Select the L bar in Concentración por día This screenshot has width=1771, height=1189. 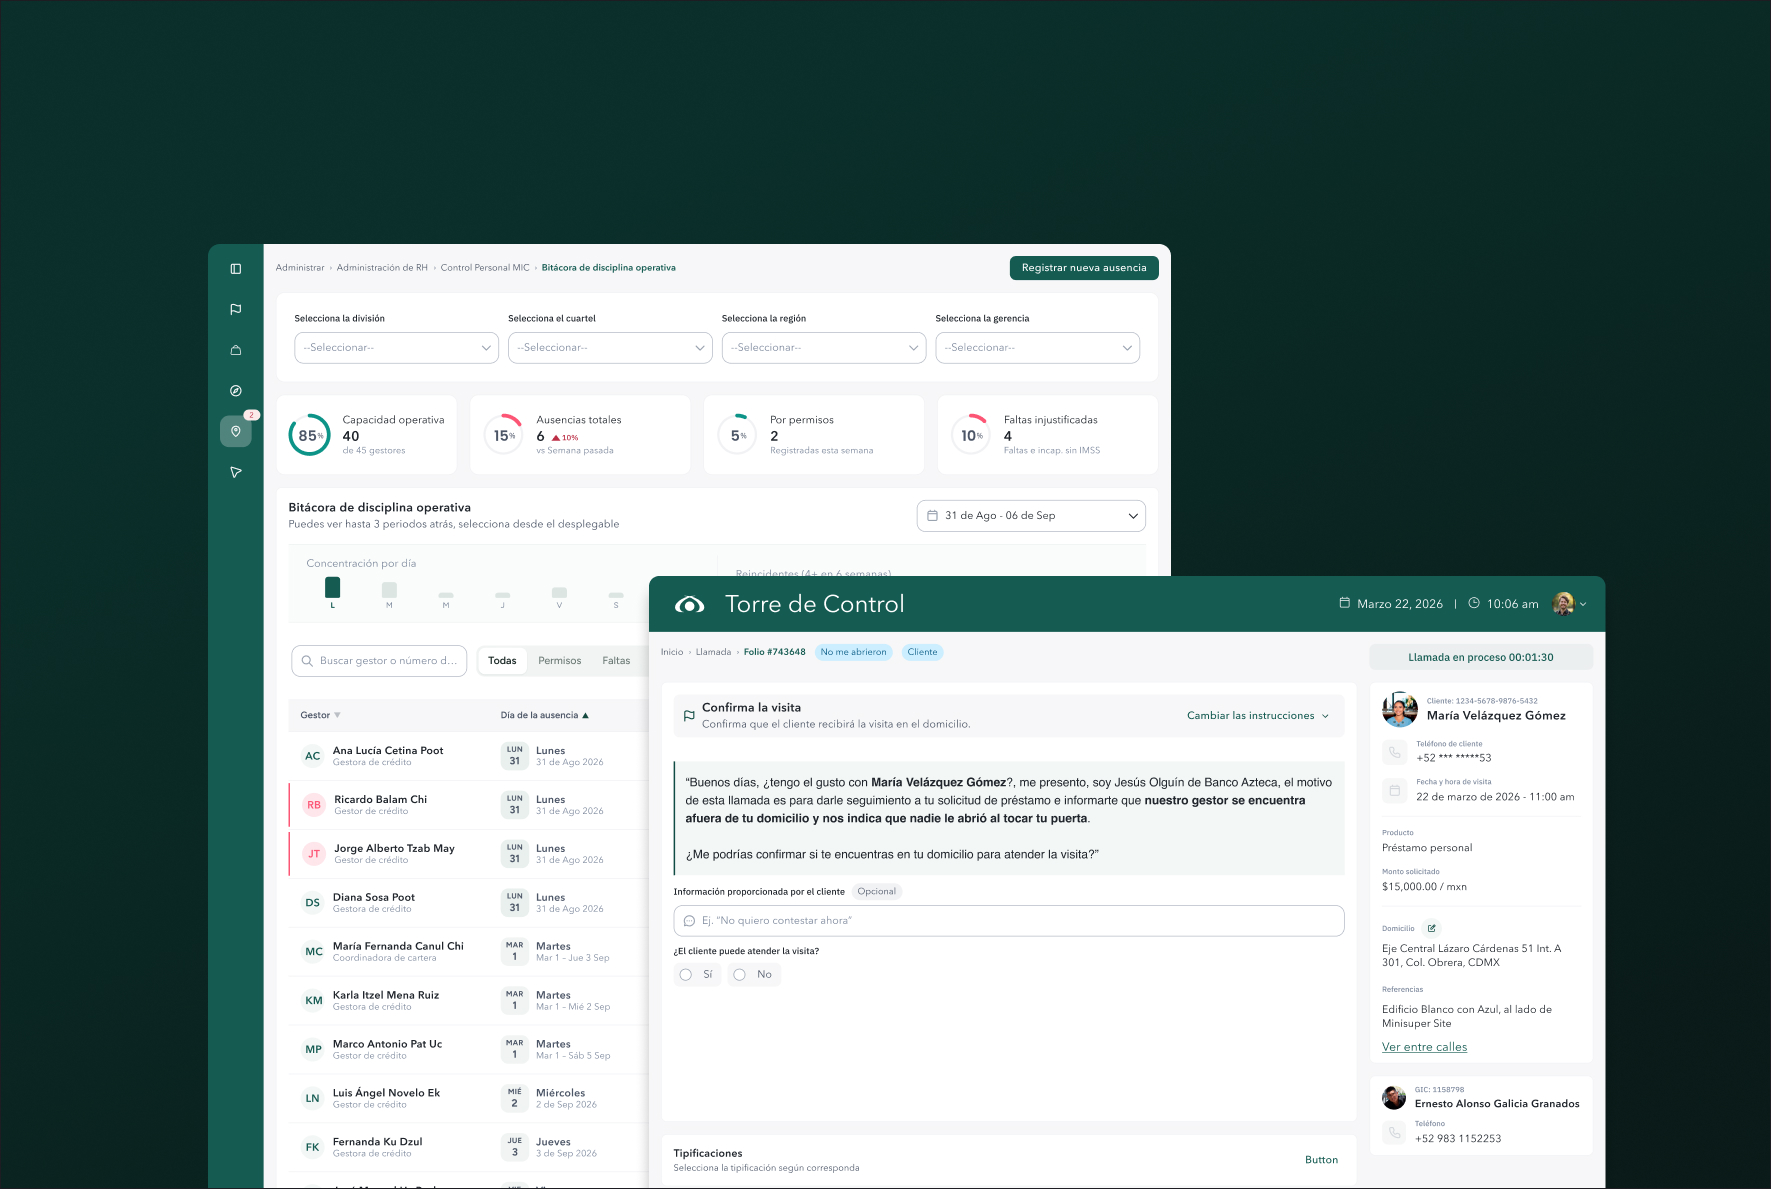pyautogui.click(x=333, y=588)
